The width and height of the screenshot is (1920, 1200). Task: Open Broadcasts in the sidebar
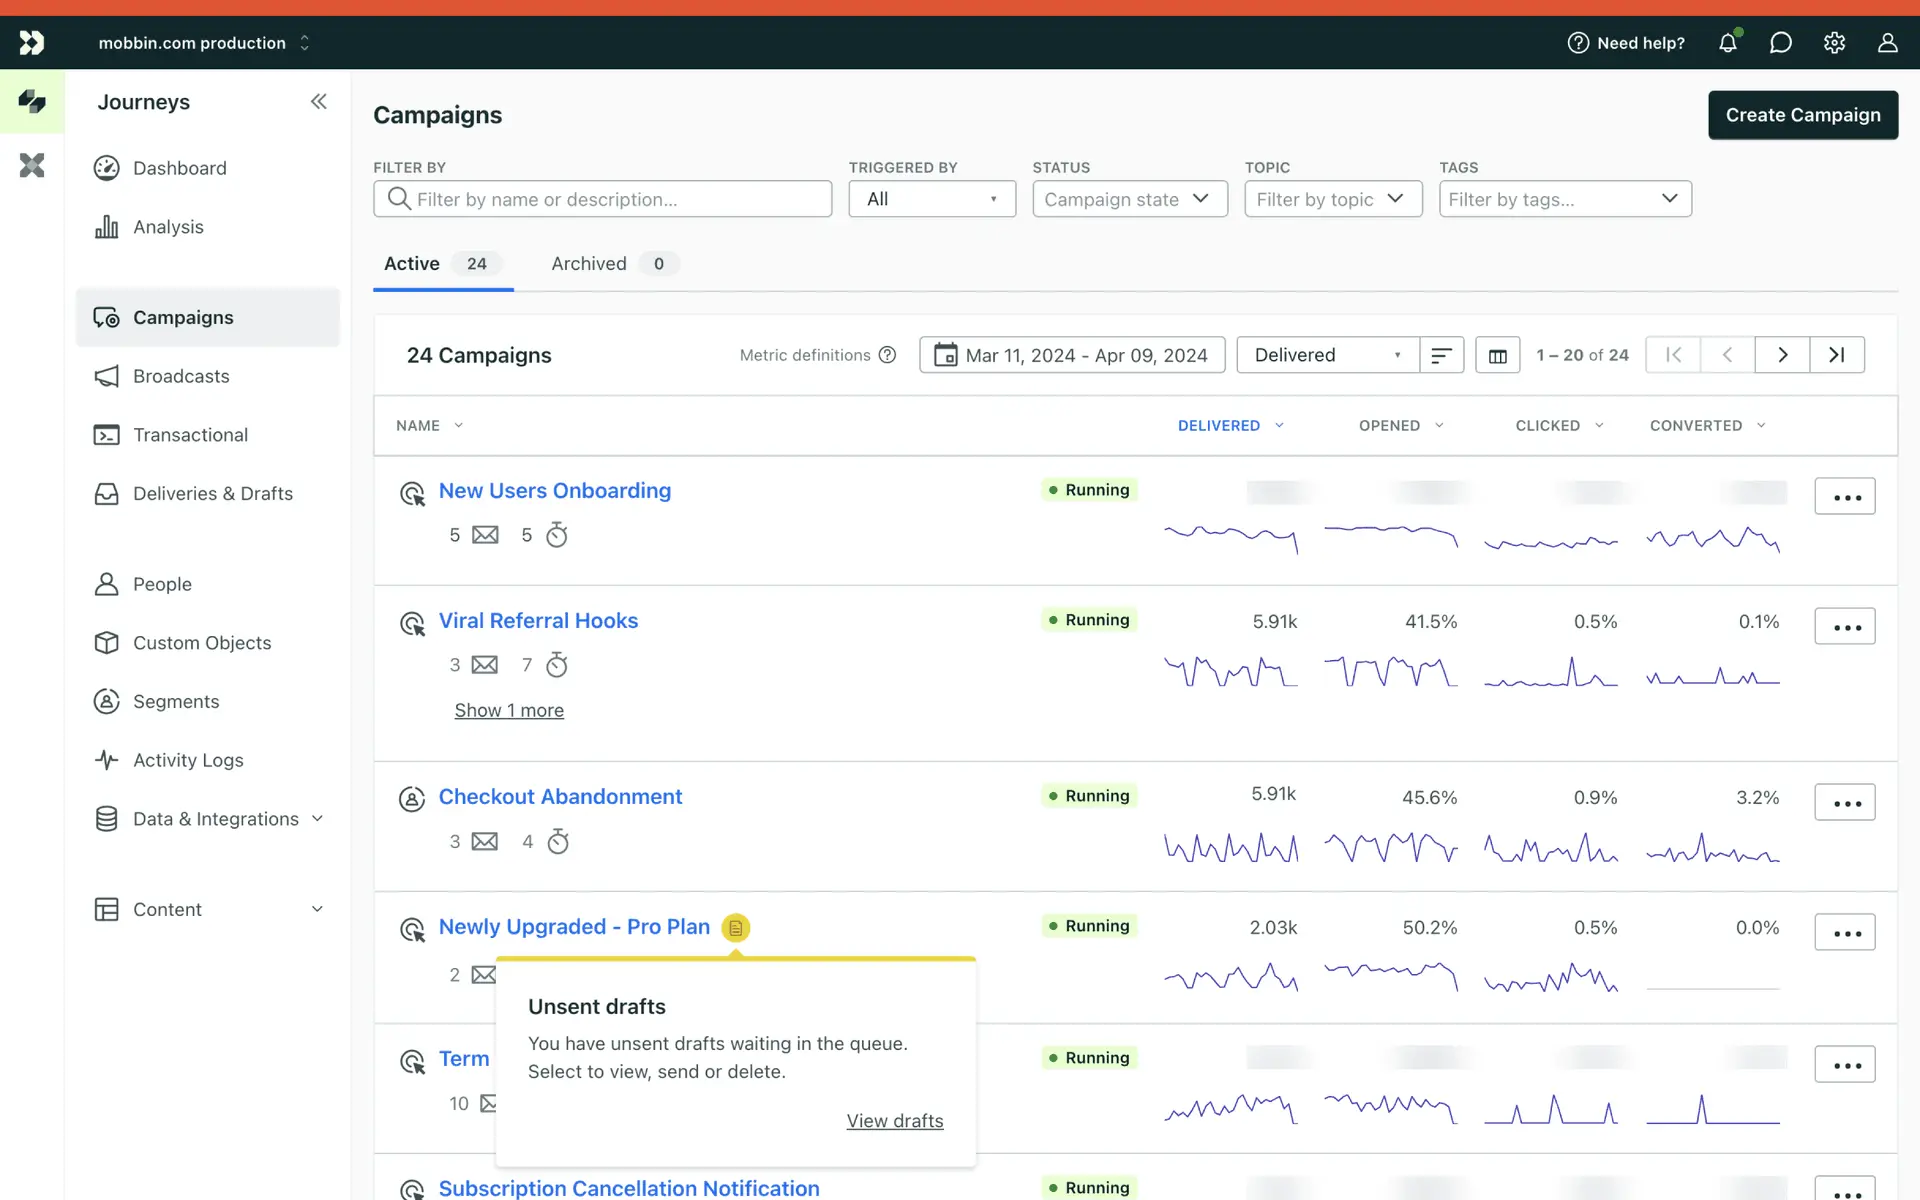point(181,376)
